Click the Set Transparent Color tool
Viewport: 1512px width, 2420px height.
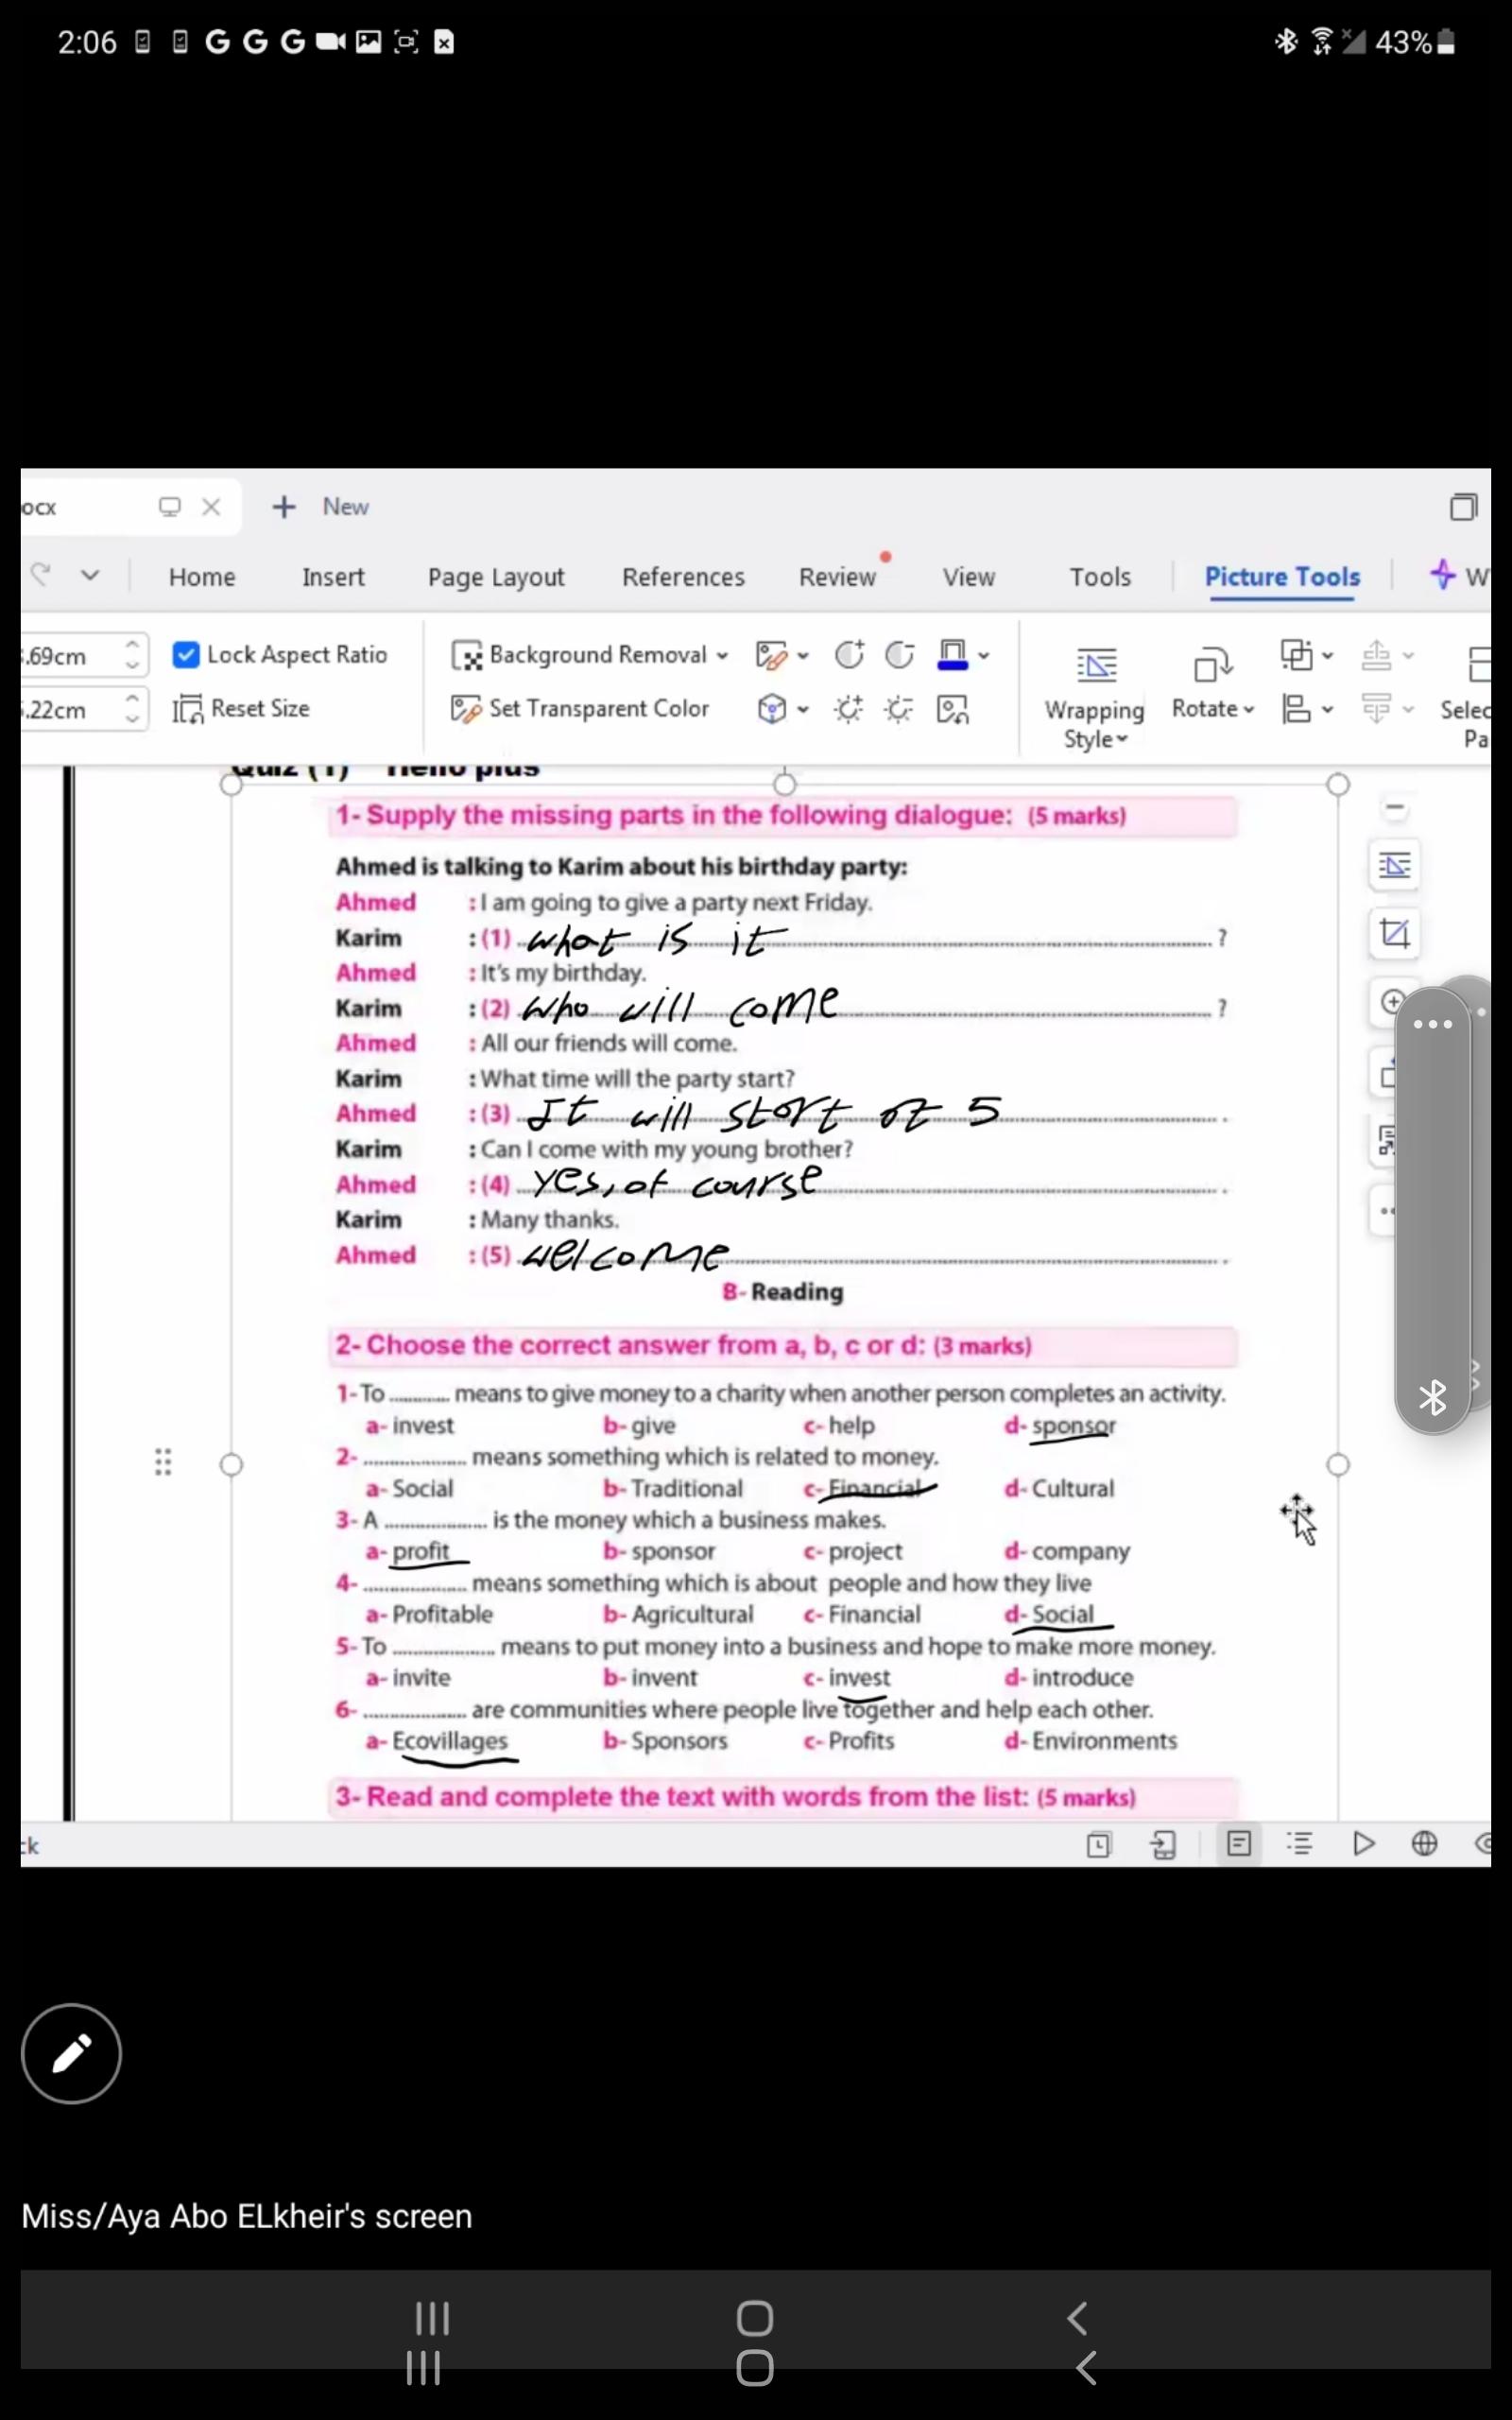tap(580, 709)
